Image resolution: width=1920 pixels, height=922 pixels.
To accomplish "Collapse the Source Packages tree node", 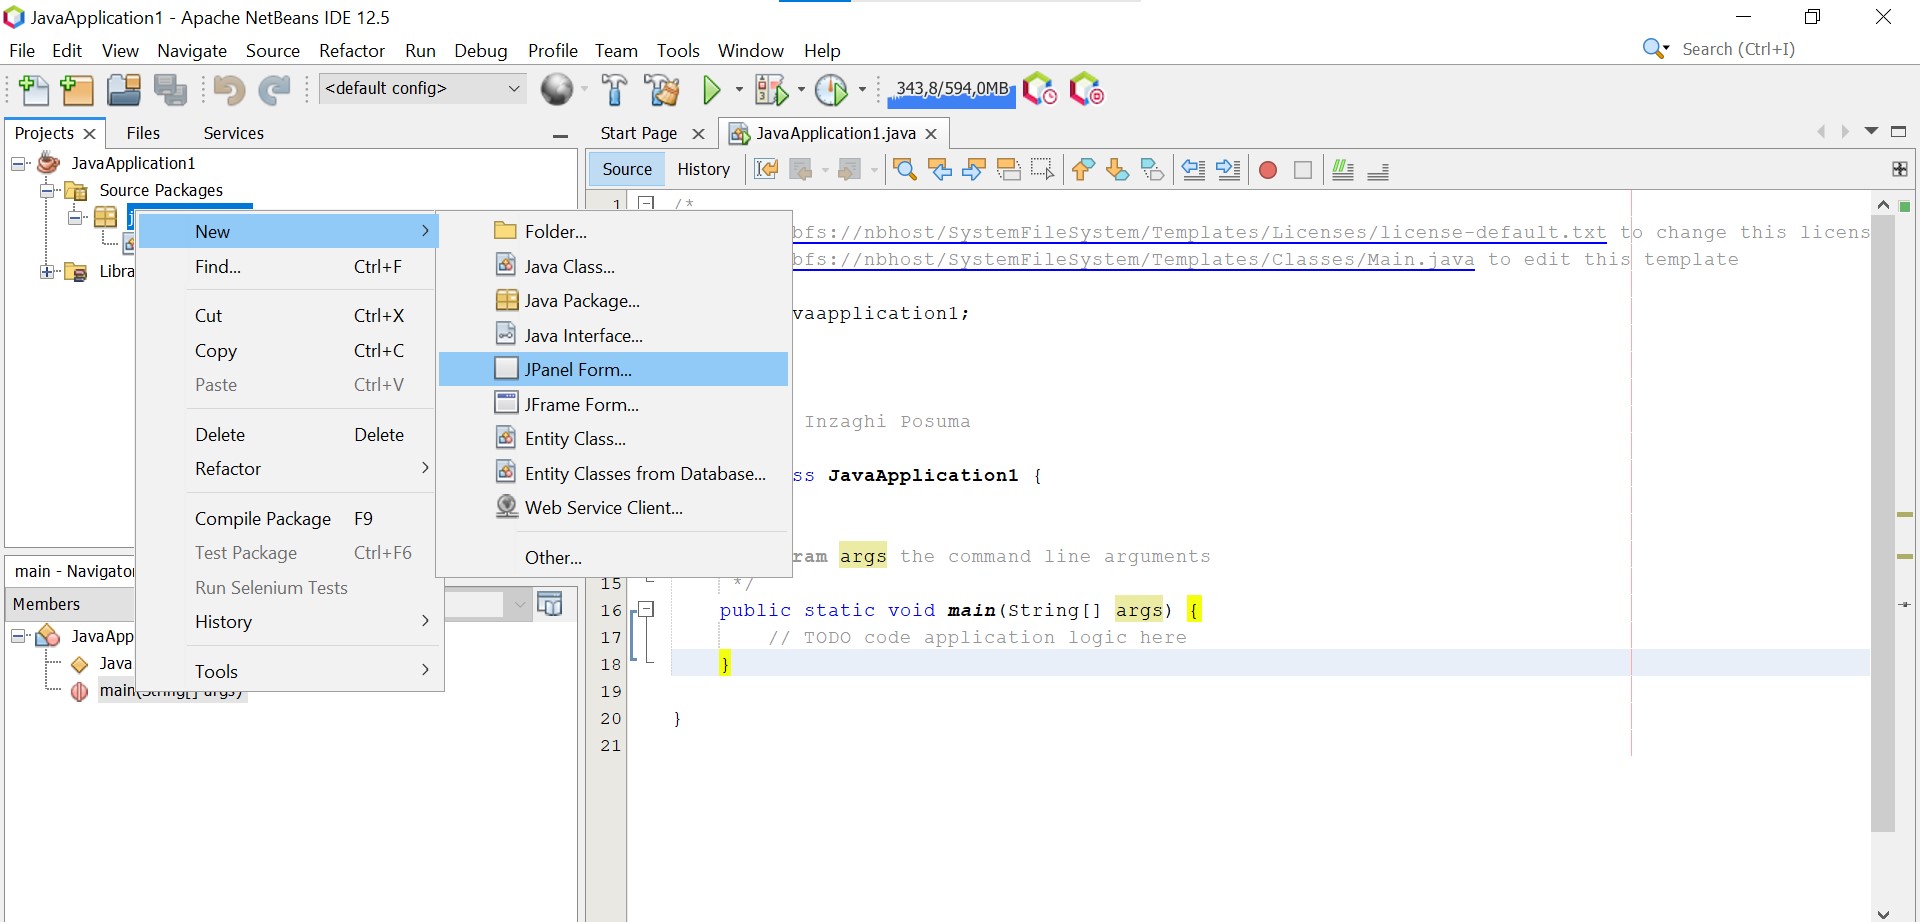I will pos(46,190).
